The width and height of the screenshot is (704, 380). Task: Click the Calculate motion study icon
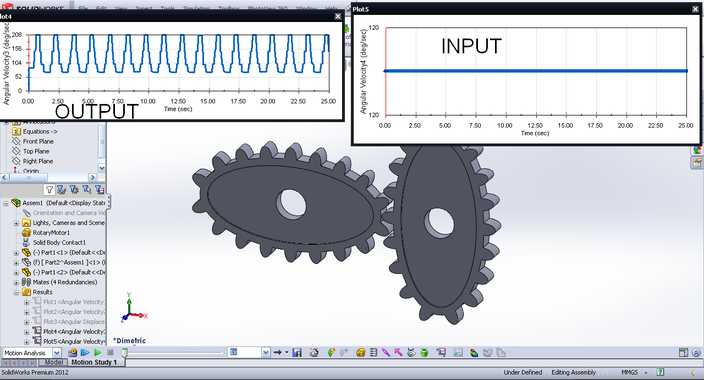72,353
